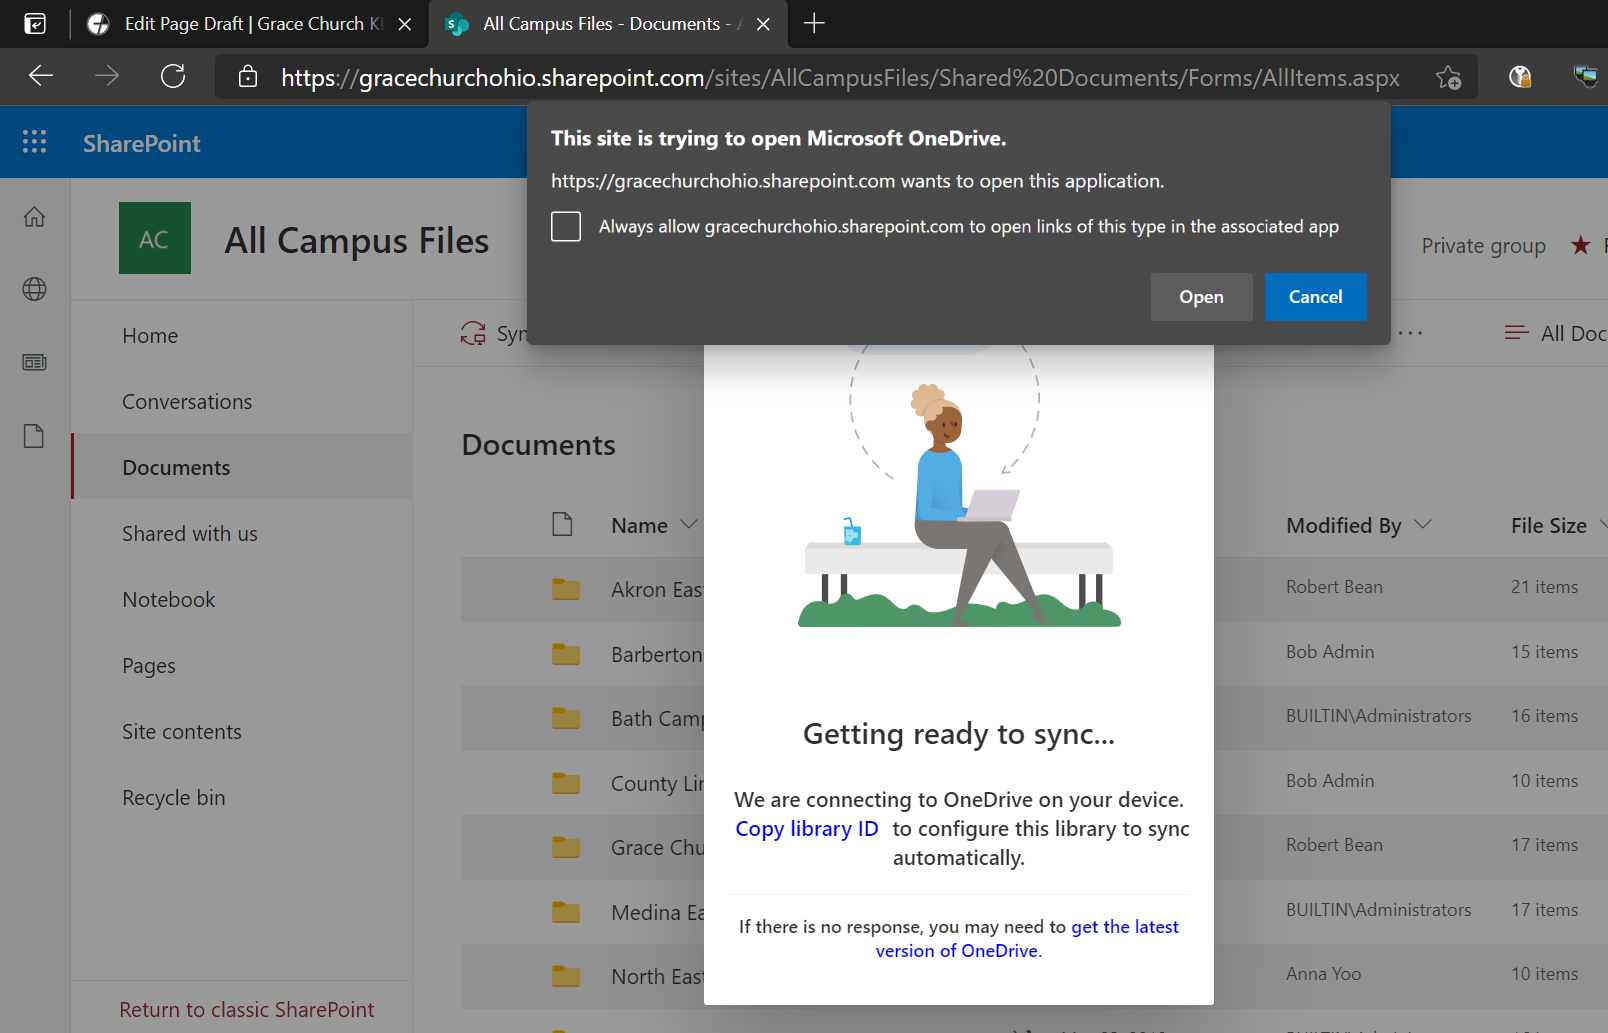Open the command bar more options ellipsis
This screenshot has height=1033, width=1608.
(x=1410, y=333)
